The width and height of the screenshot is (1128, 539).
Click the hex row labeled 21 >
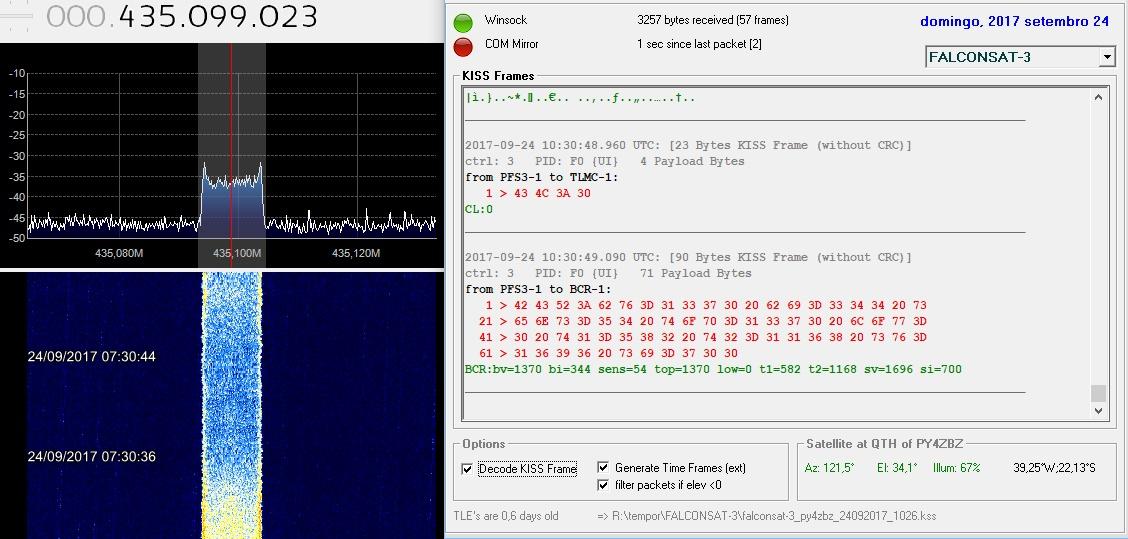click(x=702, y=321)
